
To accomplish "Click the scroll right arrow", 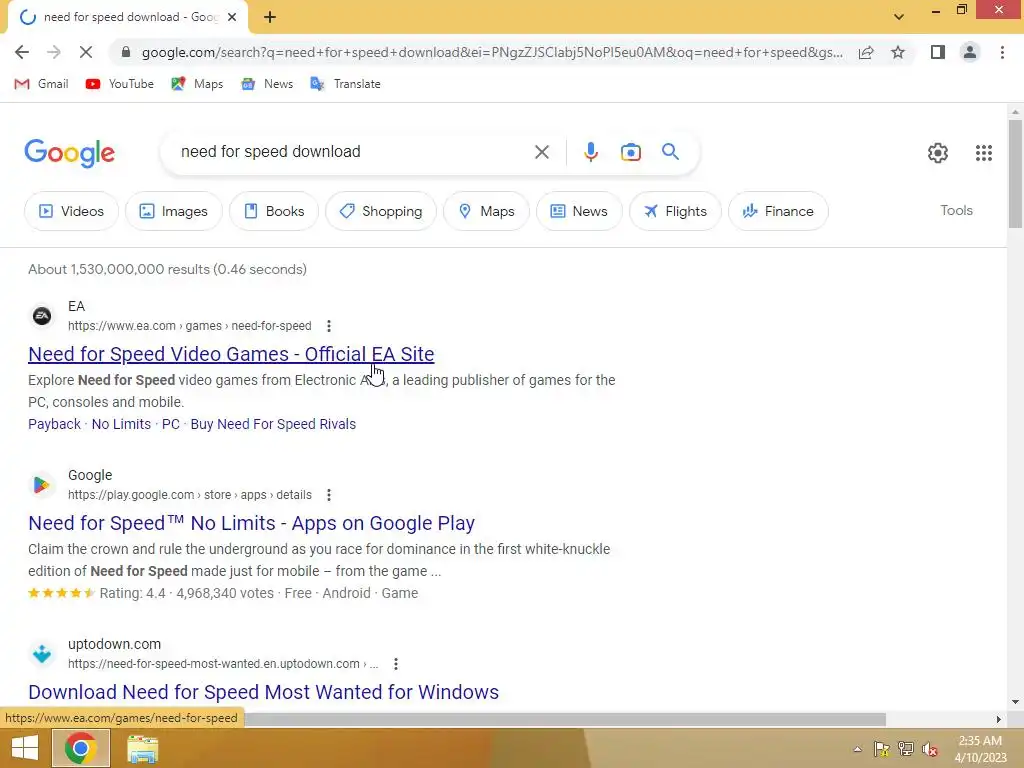I will click(998, 720).
